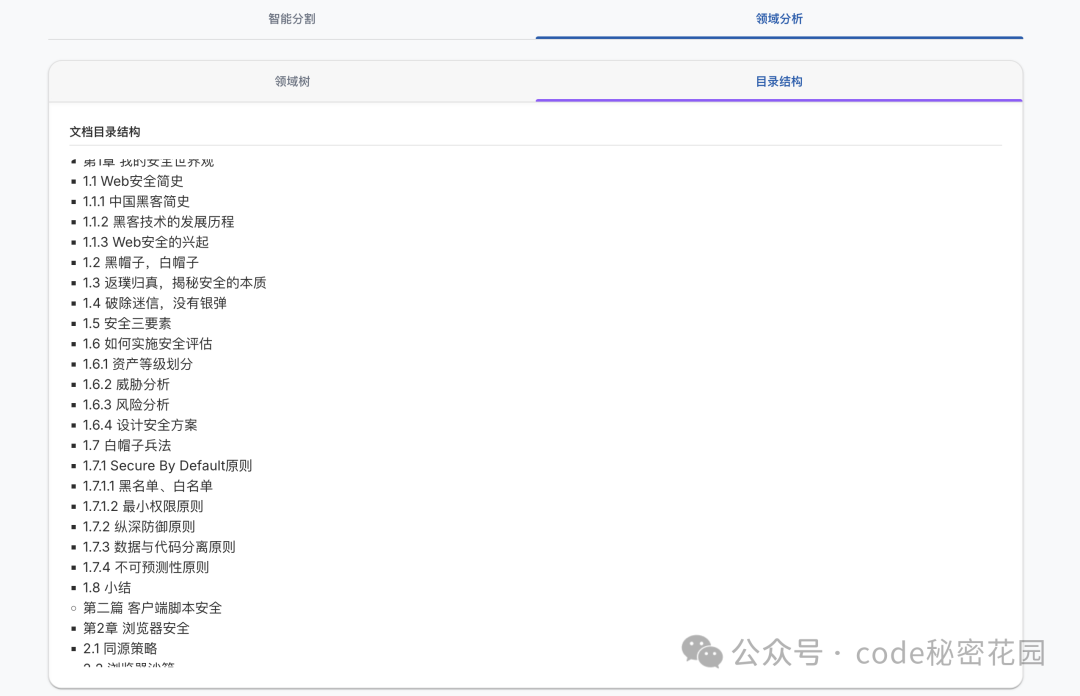The height and width of the screenshot is (696, 1080).
Task: Select 1.7.1 Secure By Default原则
Action: (167, 466)
